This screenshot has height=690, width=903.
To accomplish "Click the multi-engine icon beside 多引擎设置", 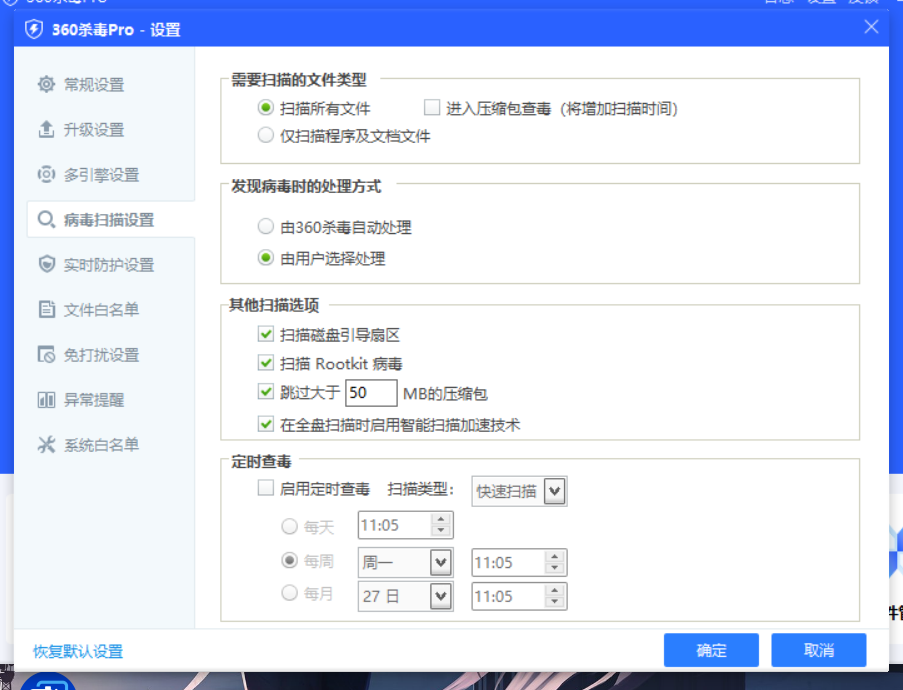I will (46, 175).
